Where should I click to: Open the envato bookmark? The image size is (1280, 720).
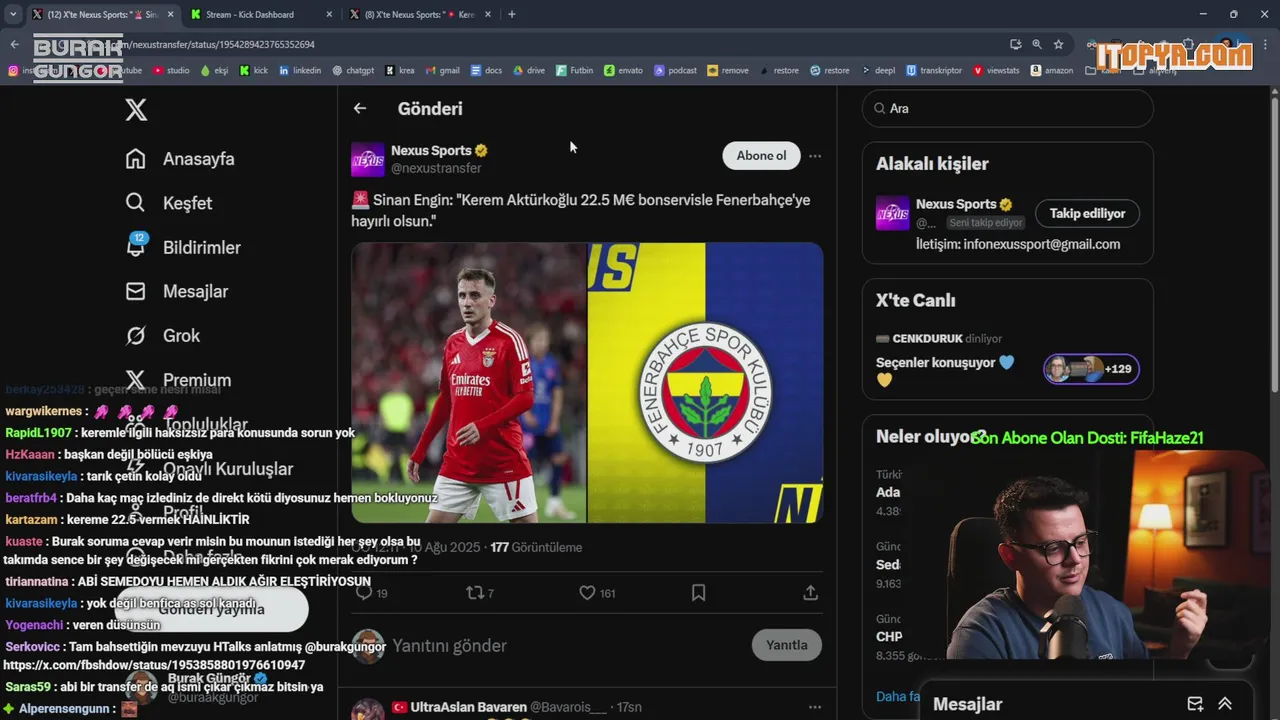(624, 71)
